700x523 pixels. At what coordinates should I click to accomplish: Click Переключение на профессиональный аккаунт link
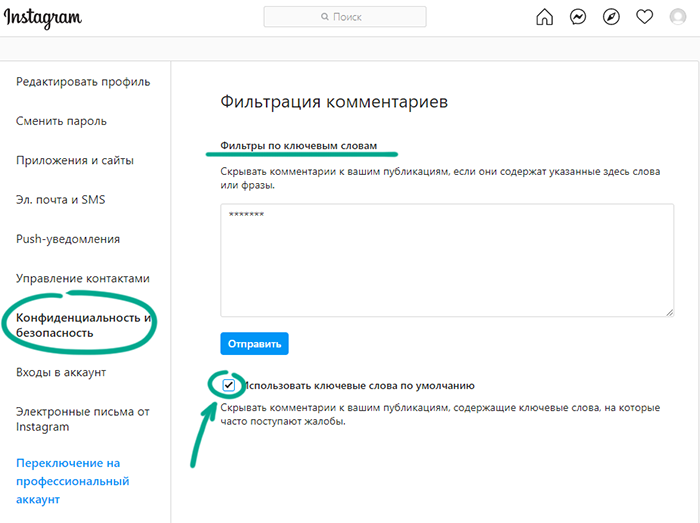(73, 481)
